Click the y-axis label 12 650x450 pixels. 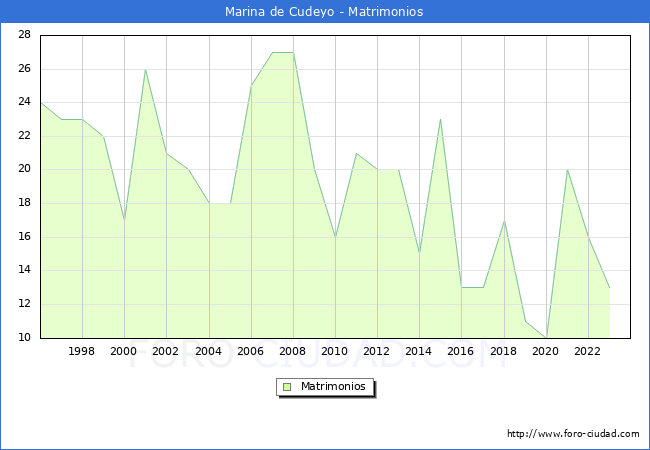(x=24, y=304)
